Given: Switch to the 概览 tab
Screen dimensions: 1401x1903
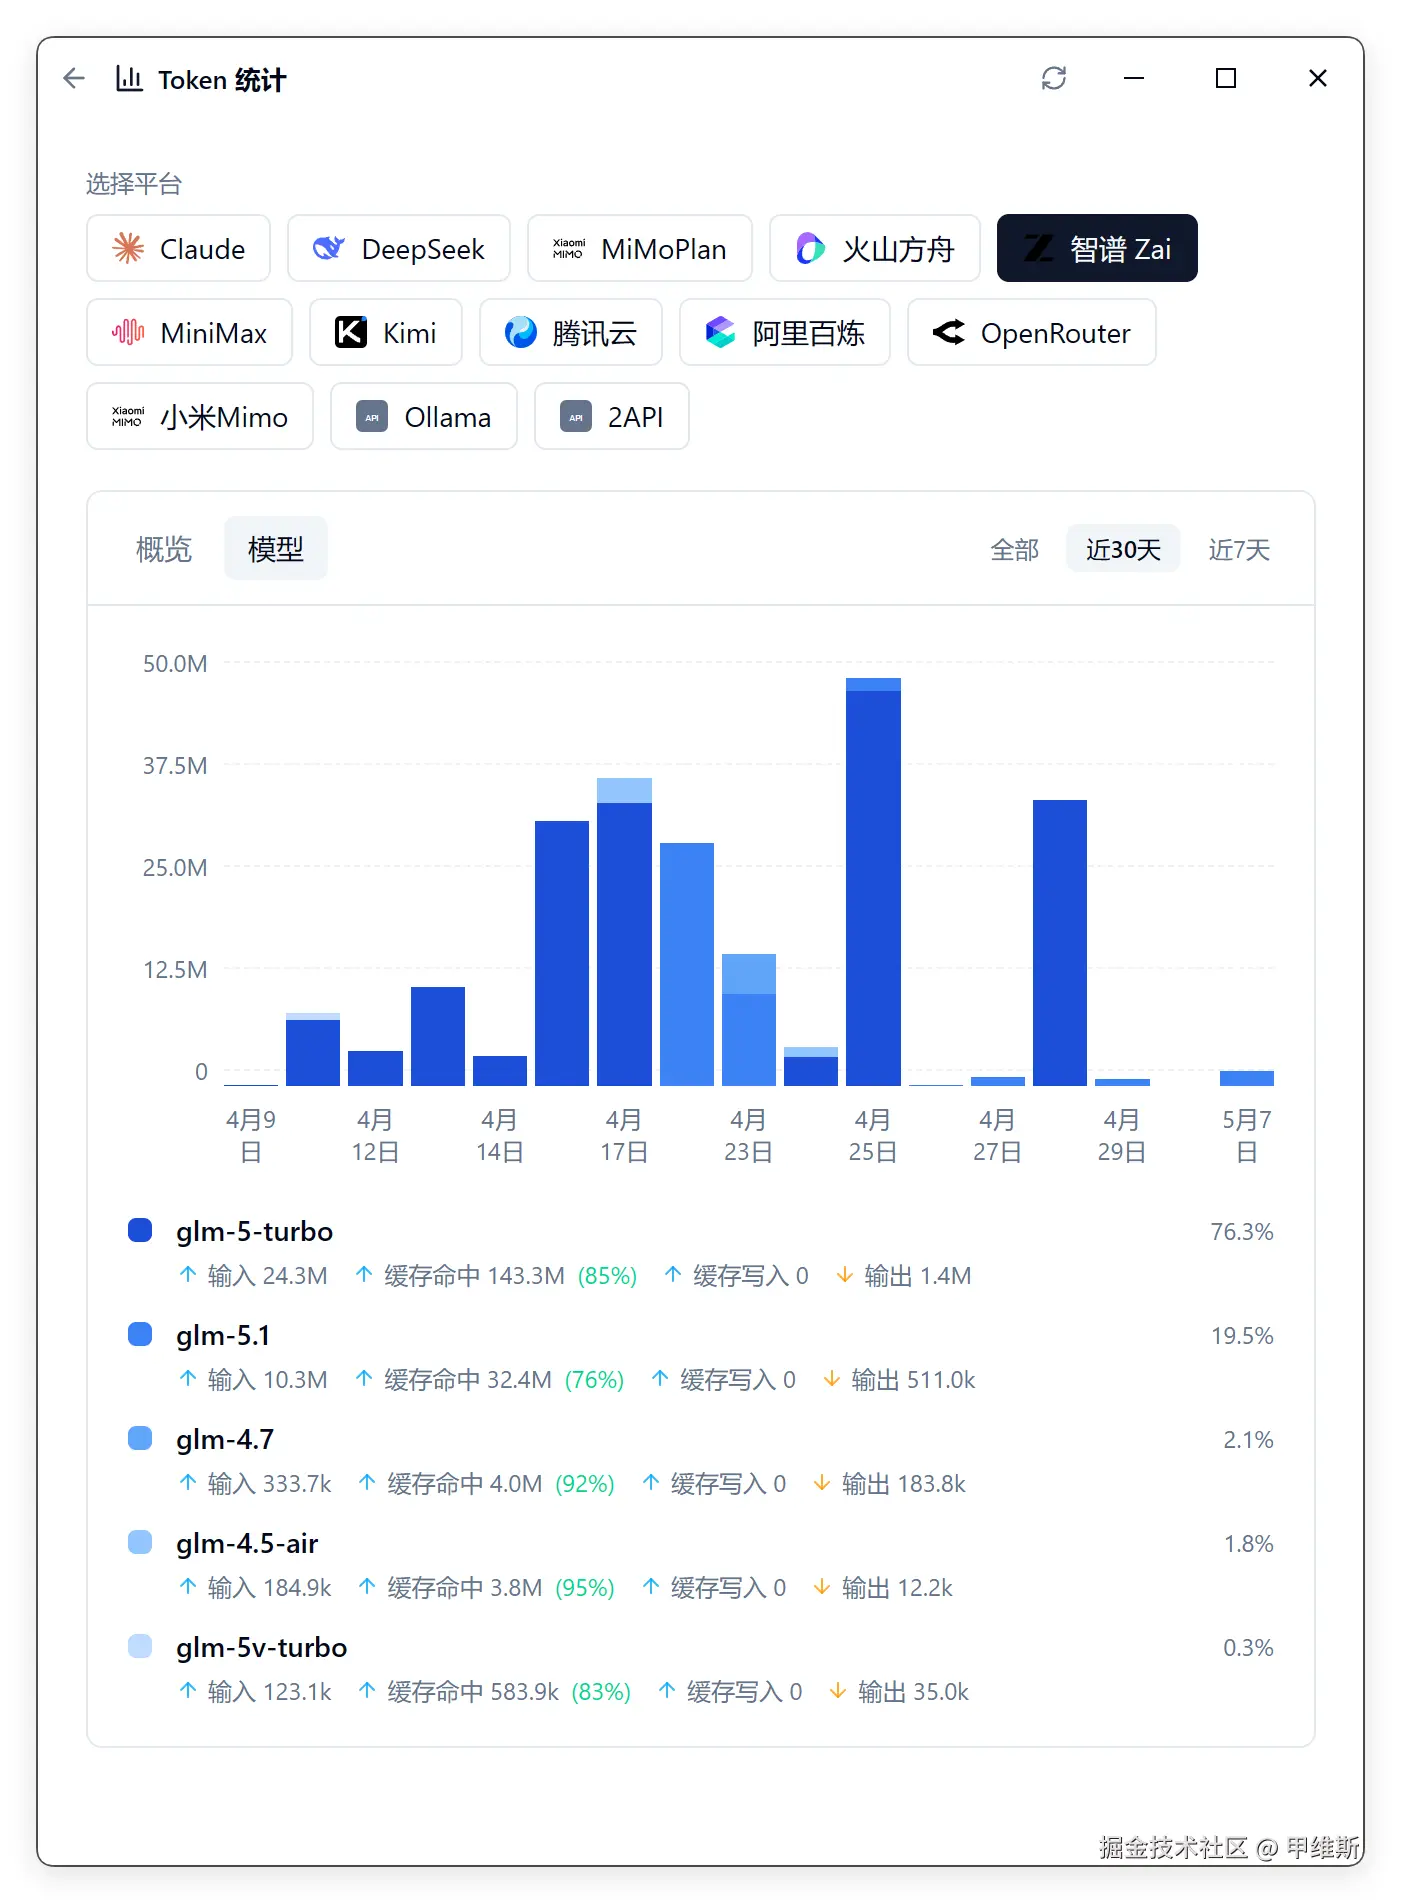Looking at the screenshot, I should click(164, 548).
